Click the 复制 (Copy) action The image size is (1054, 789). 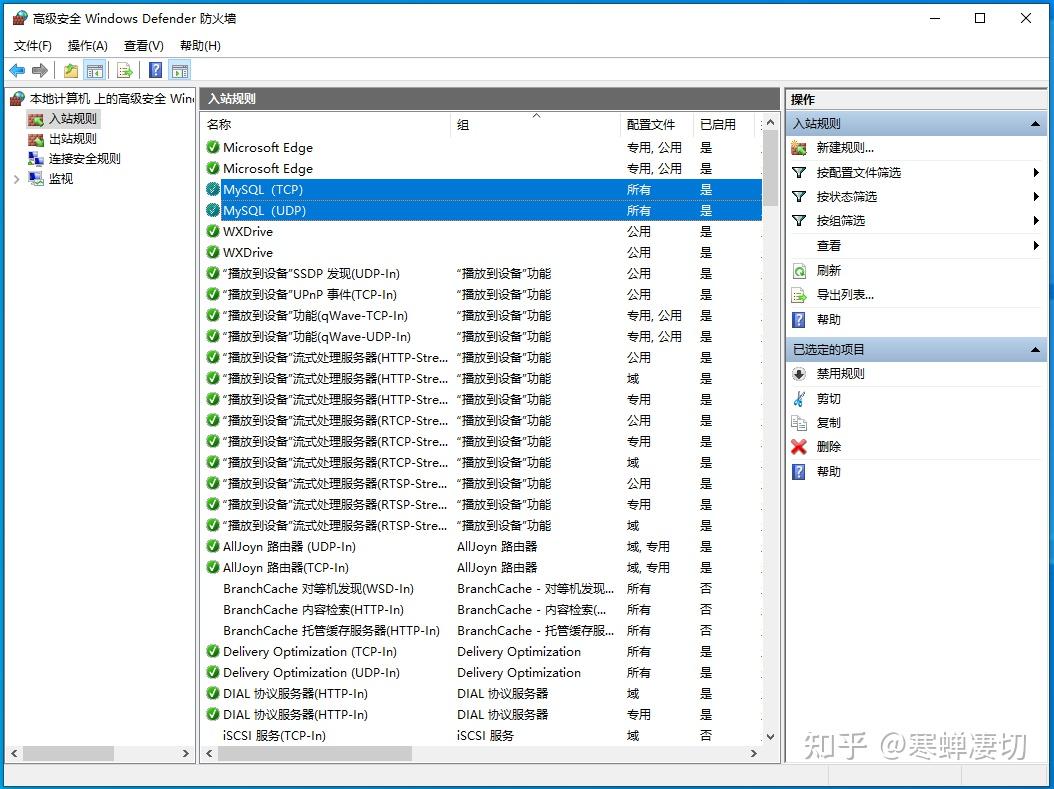(x=829, y=422)
